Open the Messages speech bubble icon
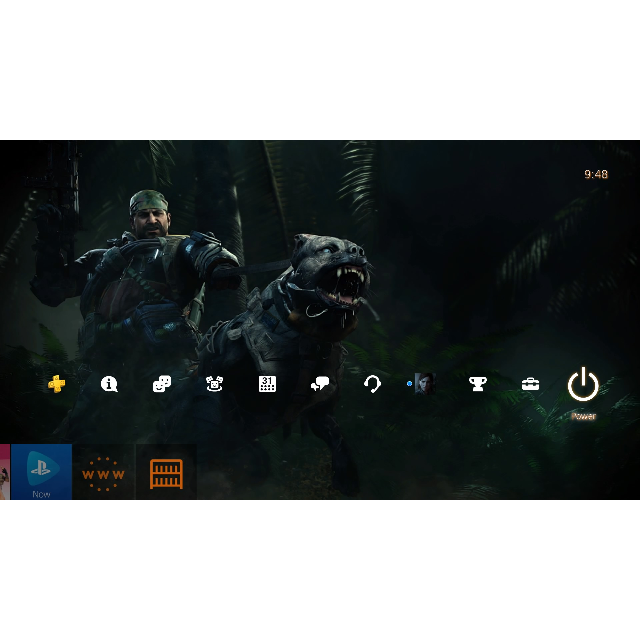Screen dimensions: 640x640 pos(320,384)
